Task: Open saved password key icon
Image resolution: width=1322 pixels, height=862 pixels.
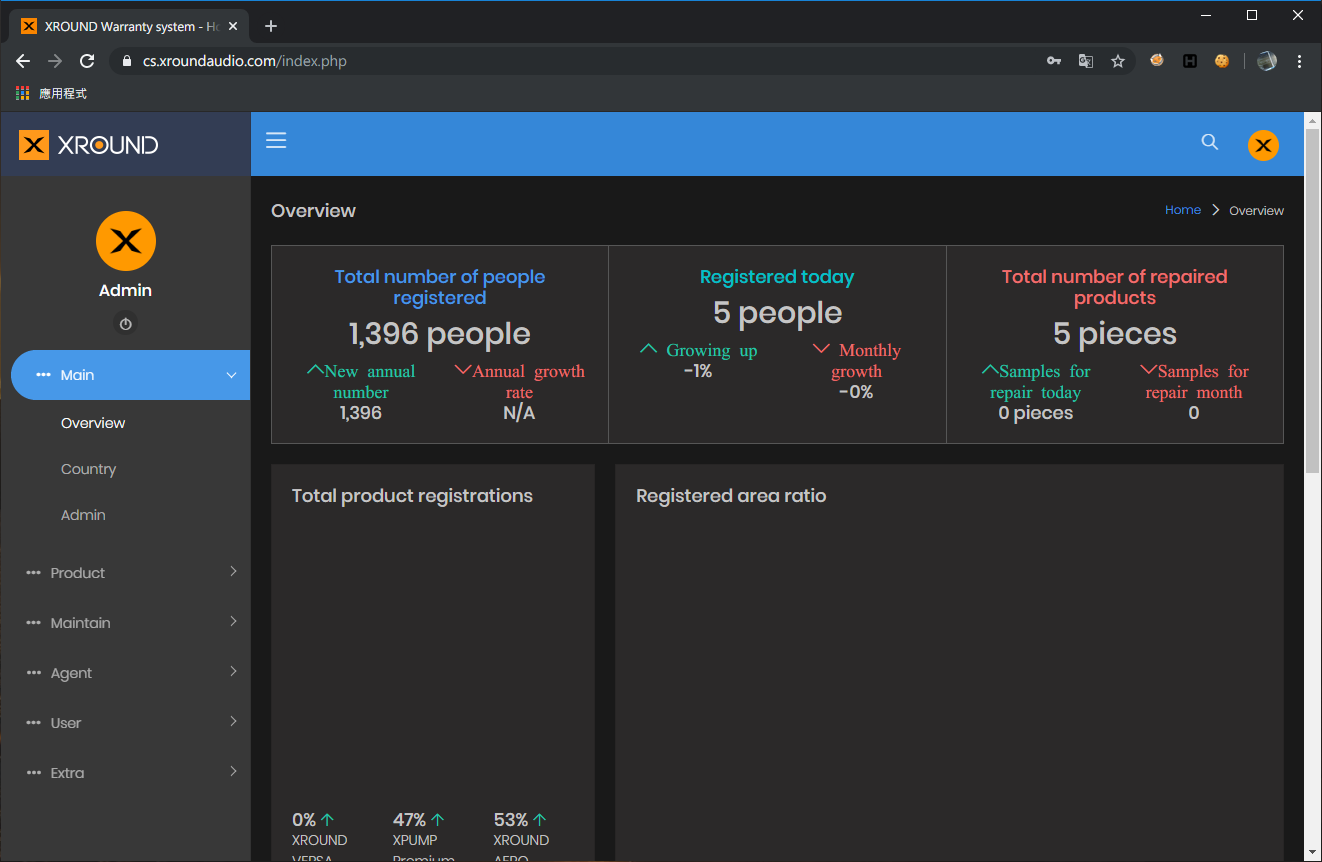Action: pyautogui.click(x=1054, y=61)
